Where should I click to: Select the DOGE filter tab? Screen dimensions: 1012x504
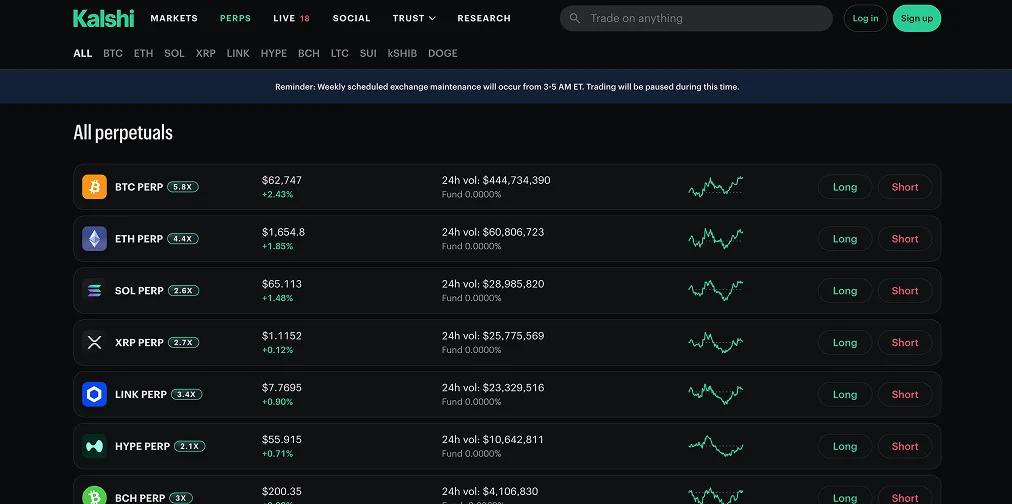443,54
